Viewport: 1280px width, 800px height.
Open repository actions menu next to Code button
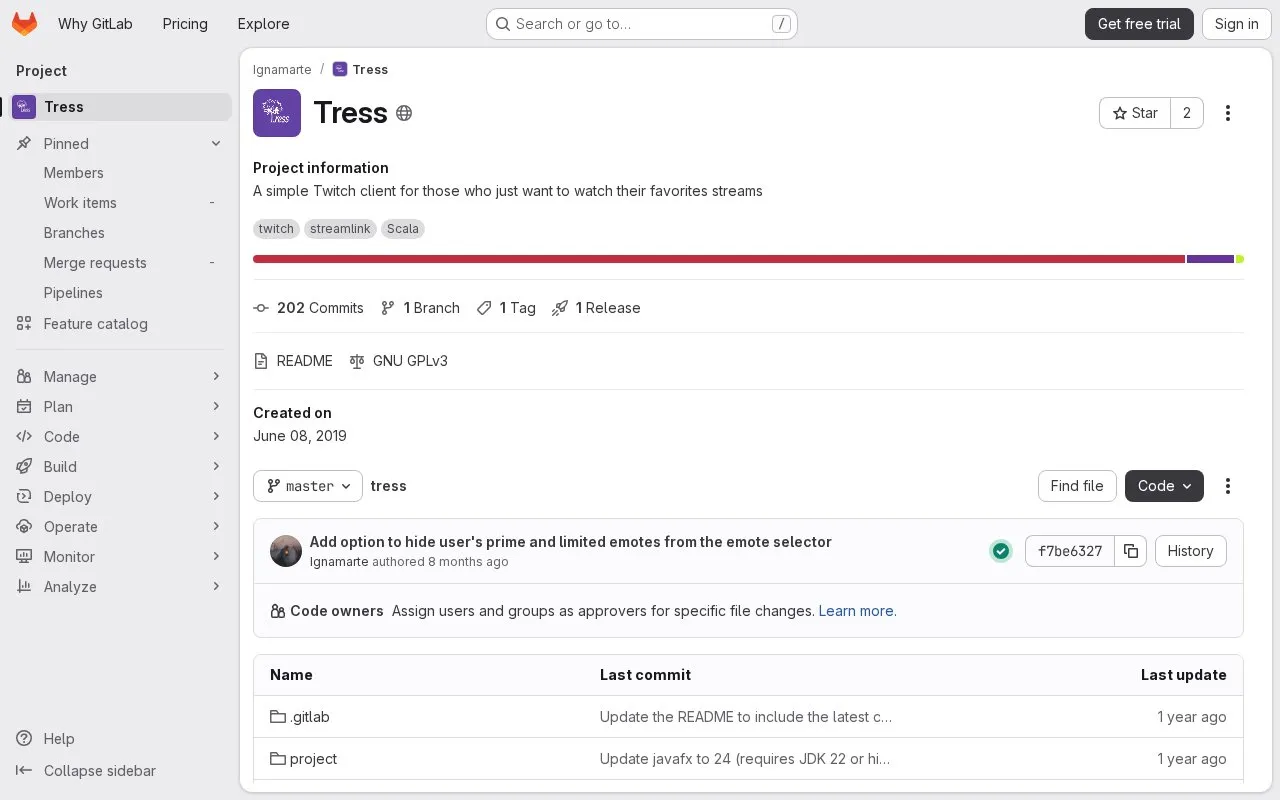click(x=1228, y=486)
